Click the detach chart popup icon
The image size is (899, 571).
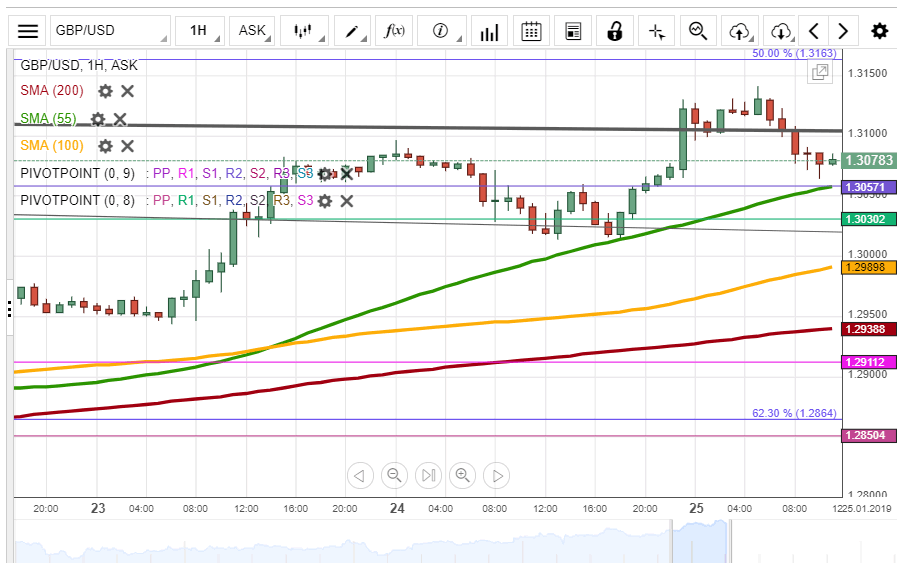pyautogui.click(x=820, y=72)
